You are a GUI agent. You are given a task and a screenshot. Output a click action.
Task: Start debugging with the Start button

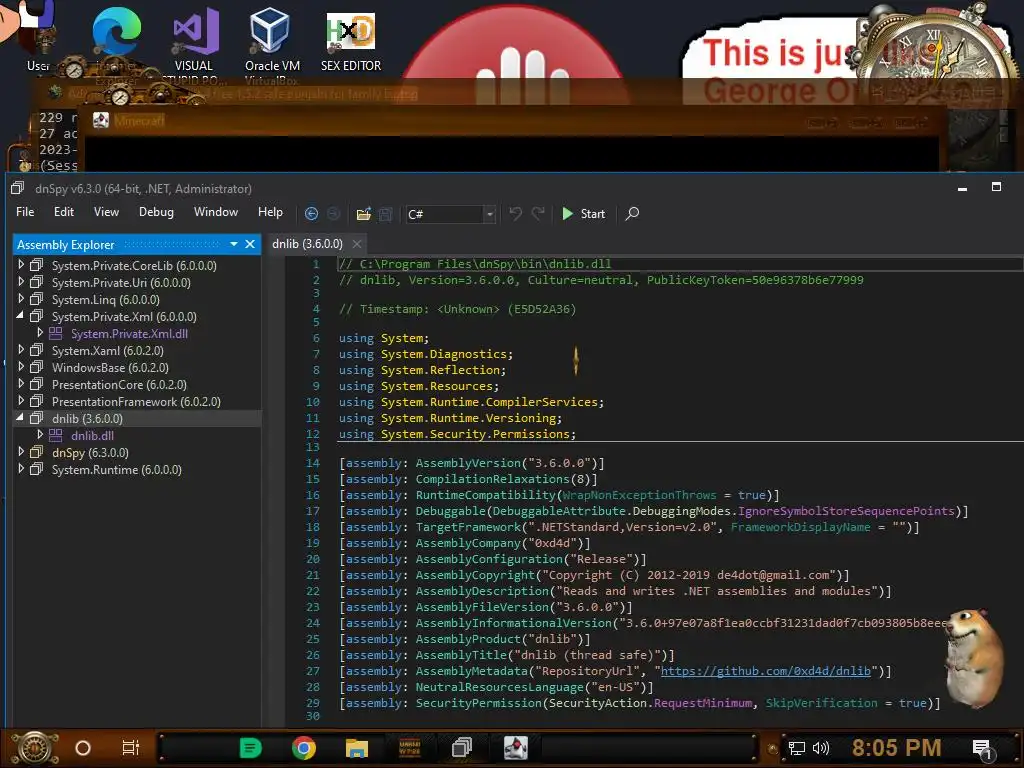pos(584,214)
